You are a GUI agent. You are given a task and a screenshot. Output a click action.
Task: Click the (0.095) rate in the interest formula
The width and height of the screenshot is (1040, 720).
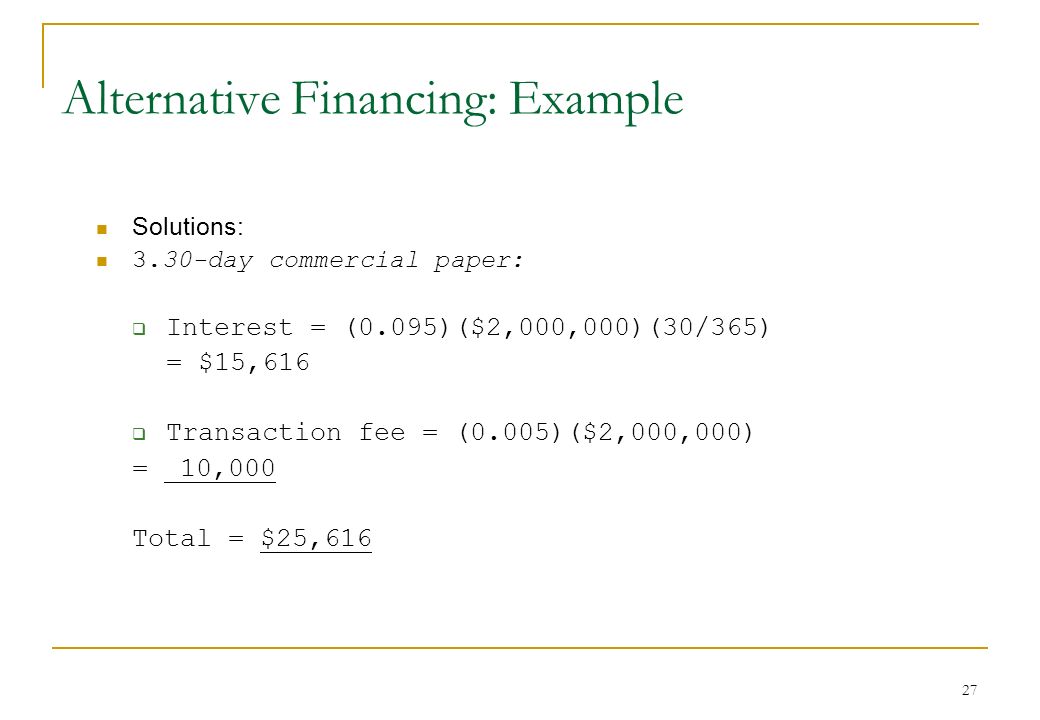[398, 328]
